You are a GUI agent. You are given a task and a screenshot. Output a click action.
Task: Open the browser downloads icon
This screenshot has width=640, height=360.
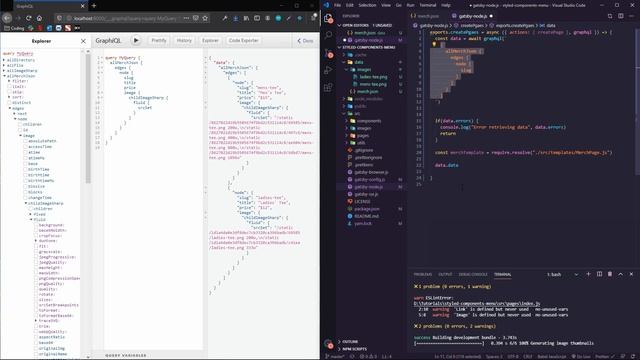[x=236, y=18]
